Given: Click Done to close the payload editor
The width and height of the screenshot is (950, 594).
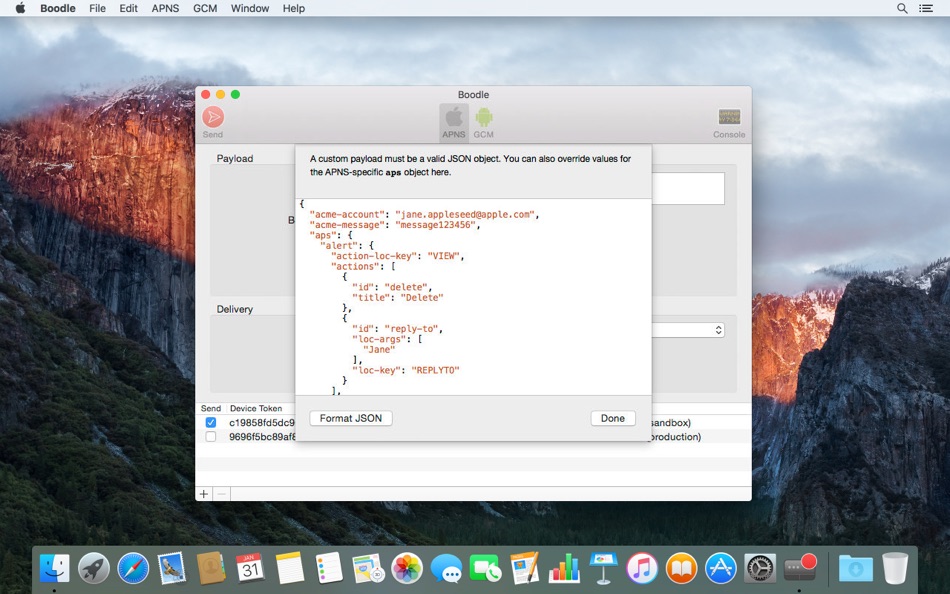Looking at the screenshot, I should click(612, 418).
